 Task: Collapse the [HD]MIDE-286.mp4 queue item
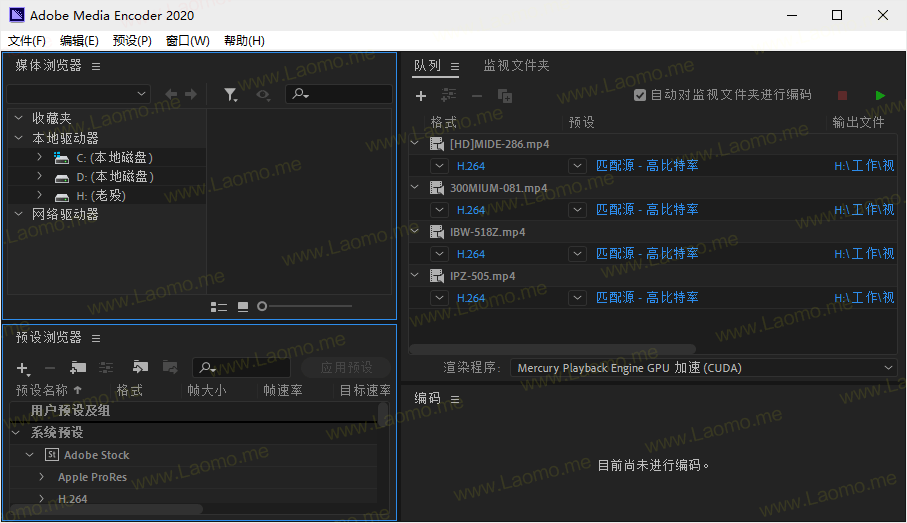pos(415,143)
